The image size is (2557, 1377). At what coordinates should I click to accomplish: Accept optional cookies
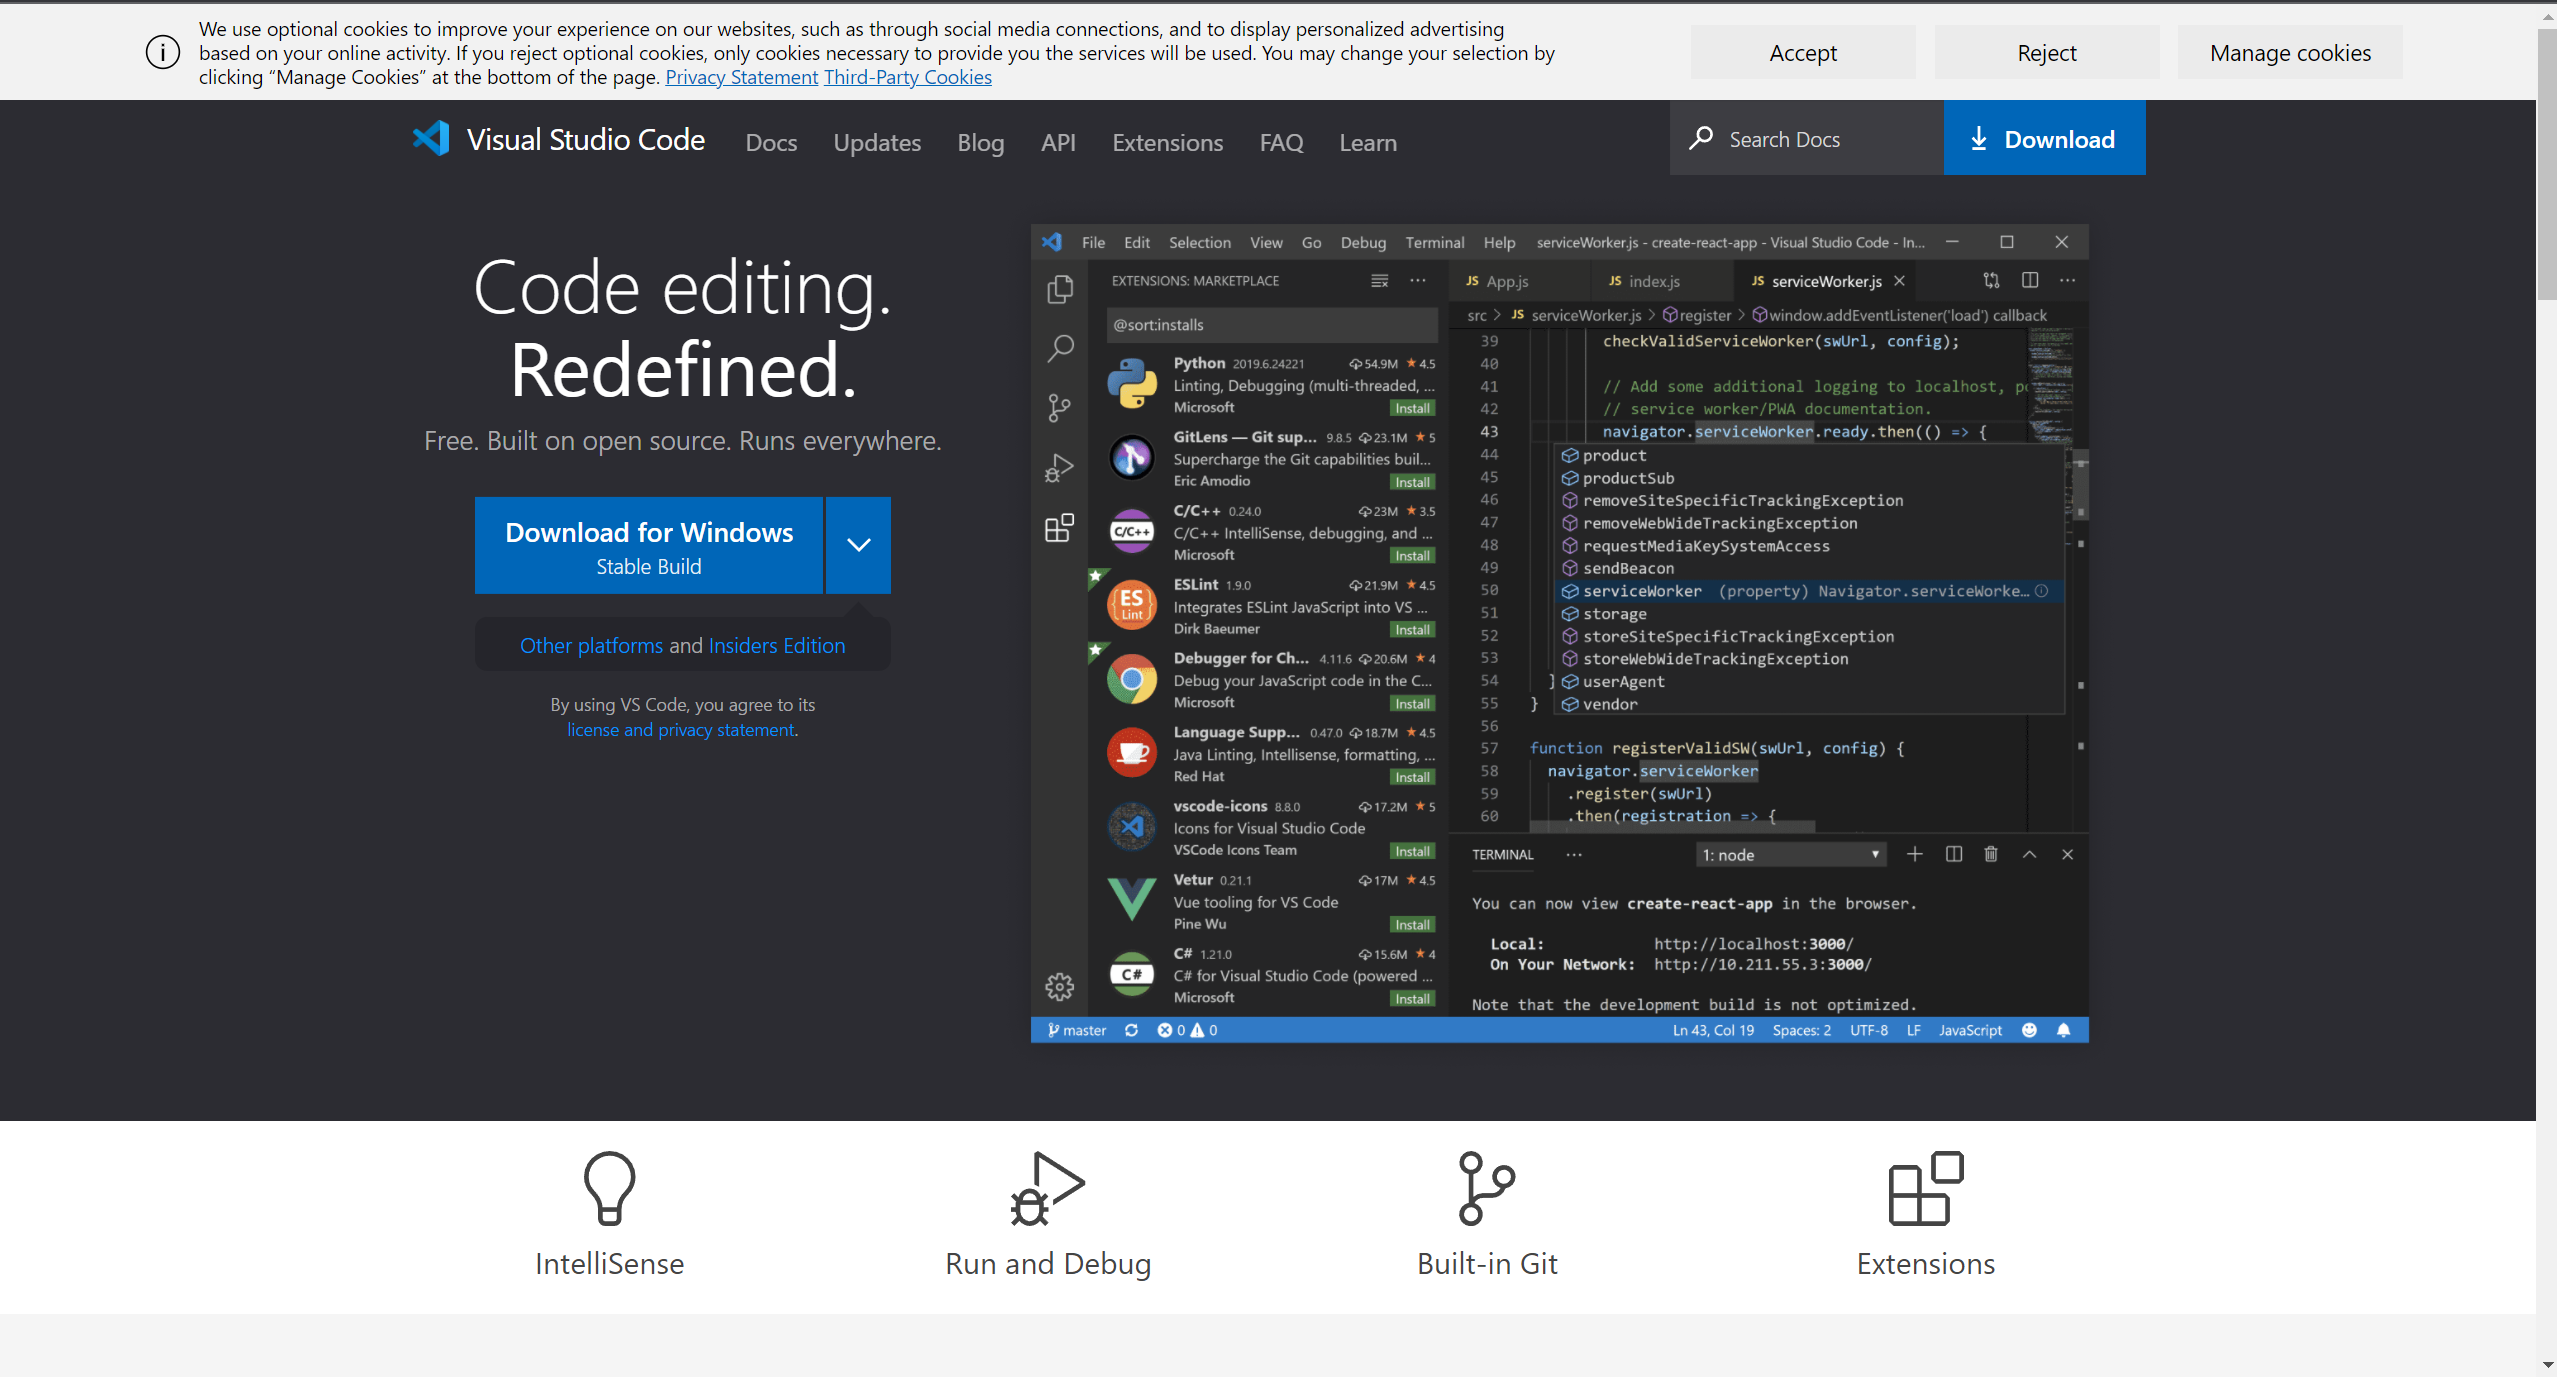[x=1802, y=53]
